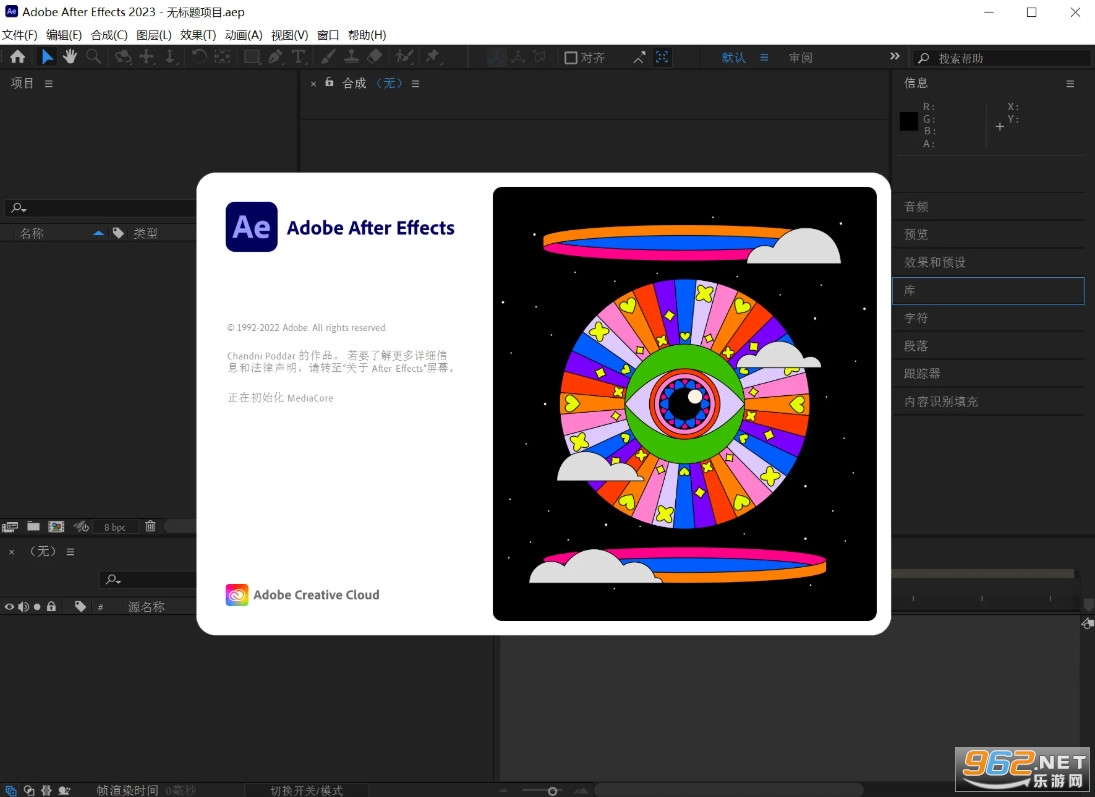Click the snap collapse arrow icon next to 对齐
Viewport: 1095px width, 797px height.
click(x=639, y=58)
